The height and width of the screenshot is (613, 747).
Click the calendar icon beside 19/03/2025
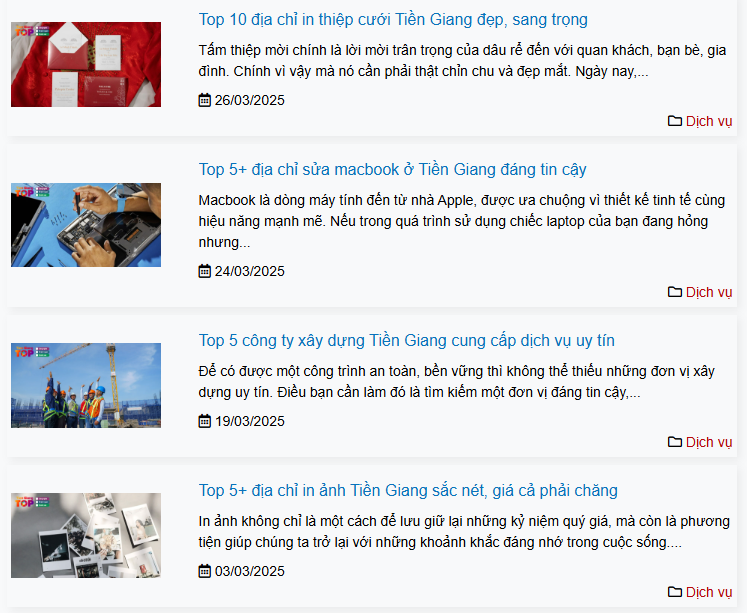(x=204, y=422)
